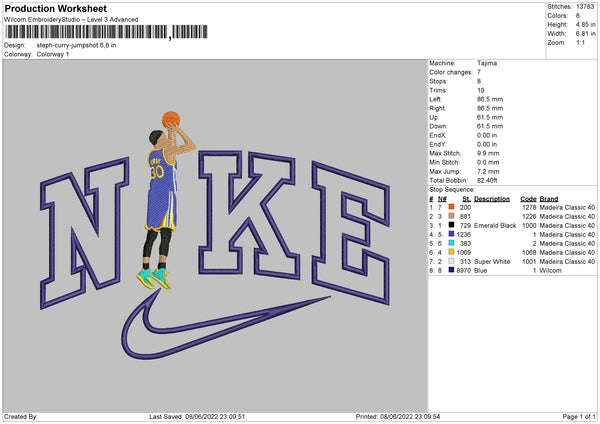Click the letter N outline

coord(85,233)
